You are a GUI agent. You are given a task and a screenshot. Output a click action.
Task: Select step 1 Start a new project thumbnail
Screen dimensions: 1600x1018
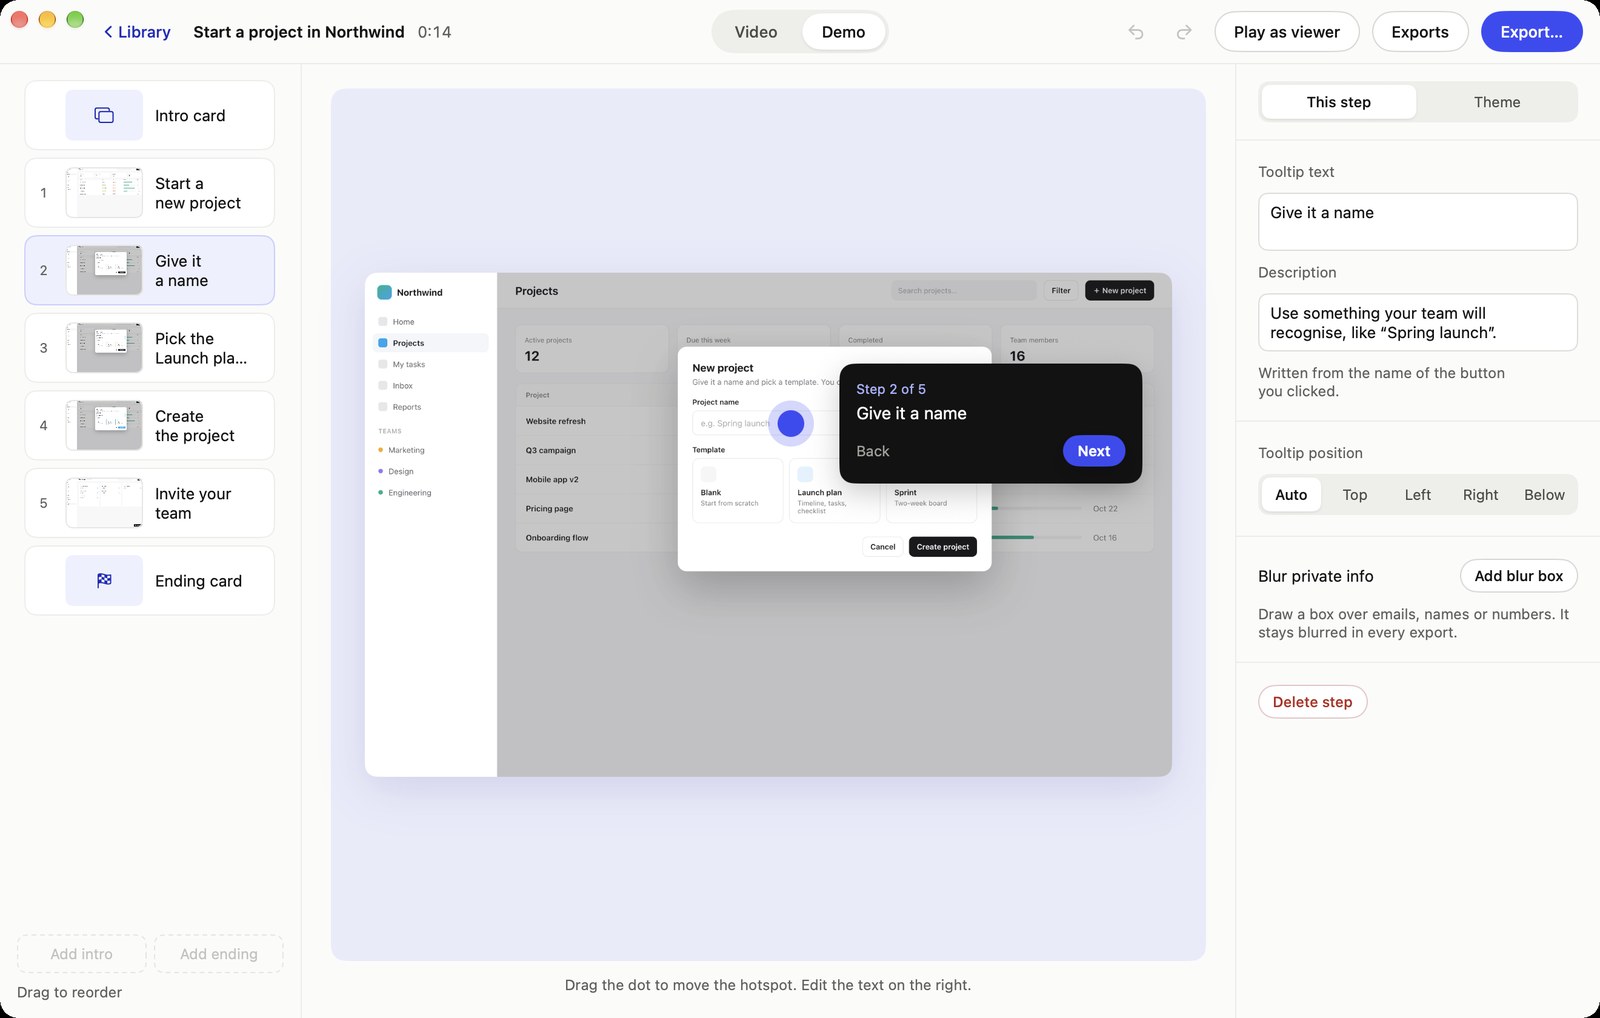[x=104, y=193]
